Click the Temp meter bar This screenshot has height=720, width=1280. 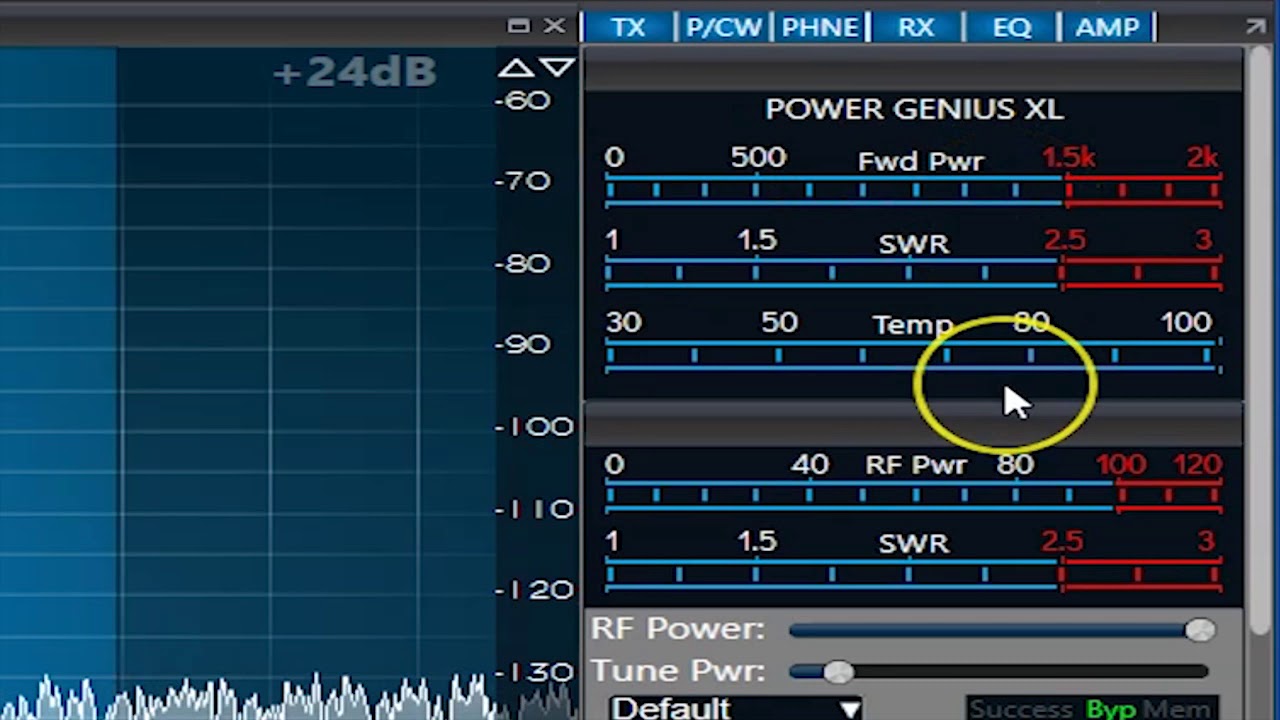[x=913, y=355]
